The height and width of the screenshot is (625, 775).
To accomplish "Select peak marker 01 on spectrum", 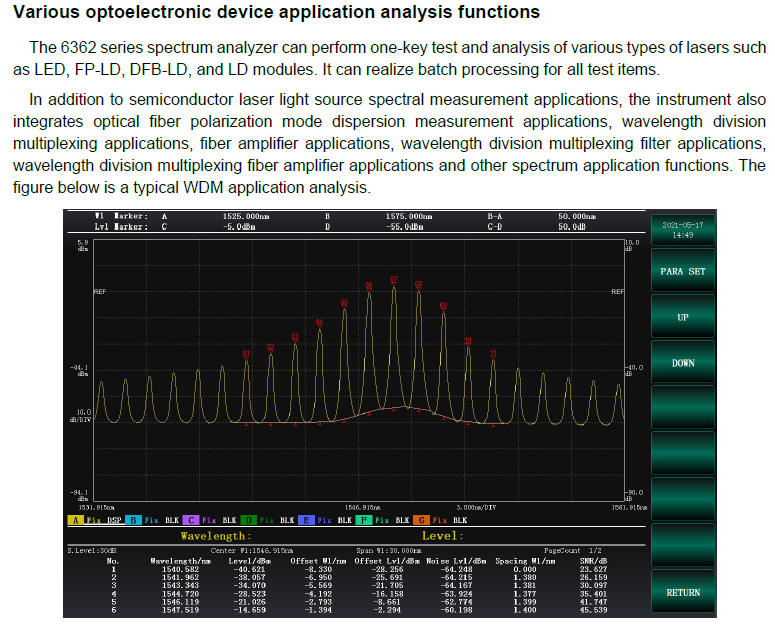I will pos(246,354).
